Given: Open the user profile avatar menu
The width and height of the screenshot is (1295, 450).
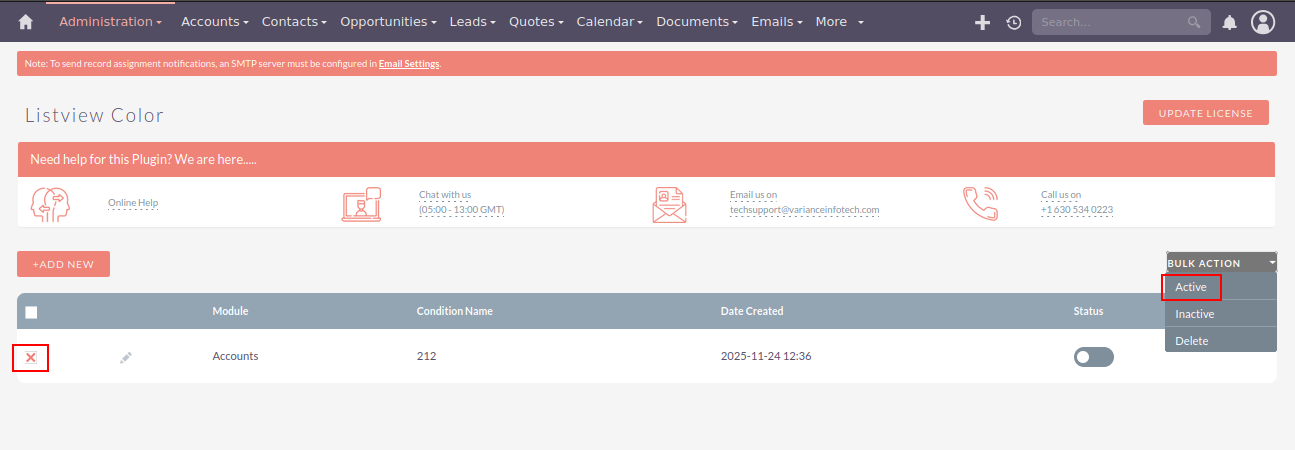Looking at the screenshot, I should point(1263,22).
